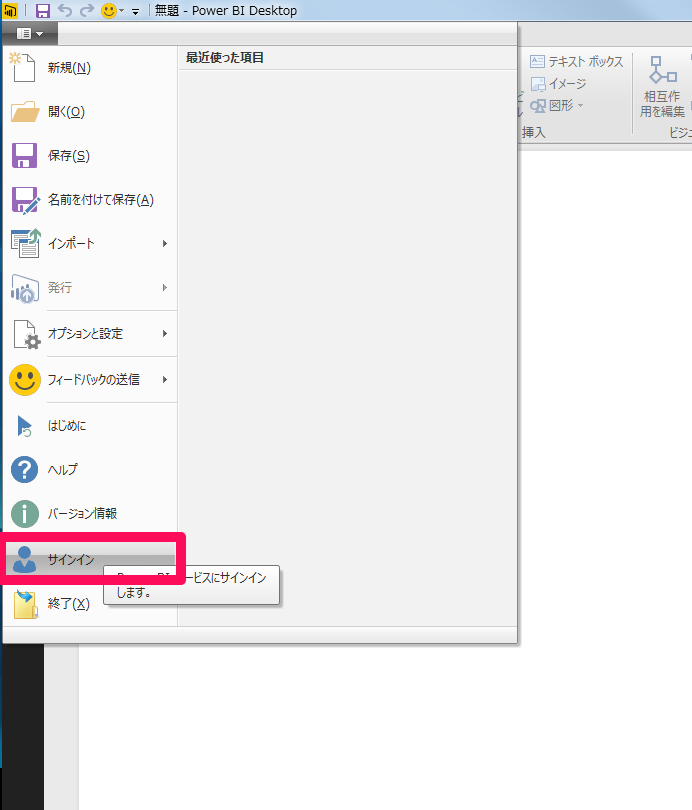This screenshot has width=692, height=810.
Task: Click the new document icon beside 新規
Action: click(x=23, y=67)
